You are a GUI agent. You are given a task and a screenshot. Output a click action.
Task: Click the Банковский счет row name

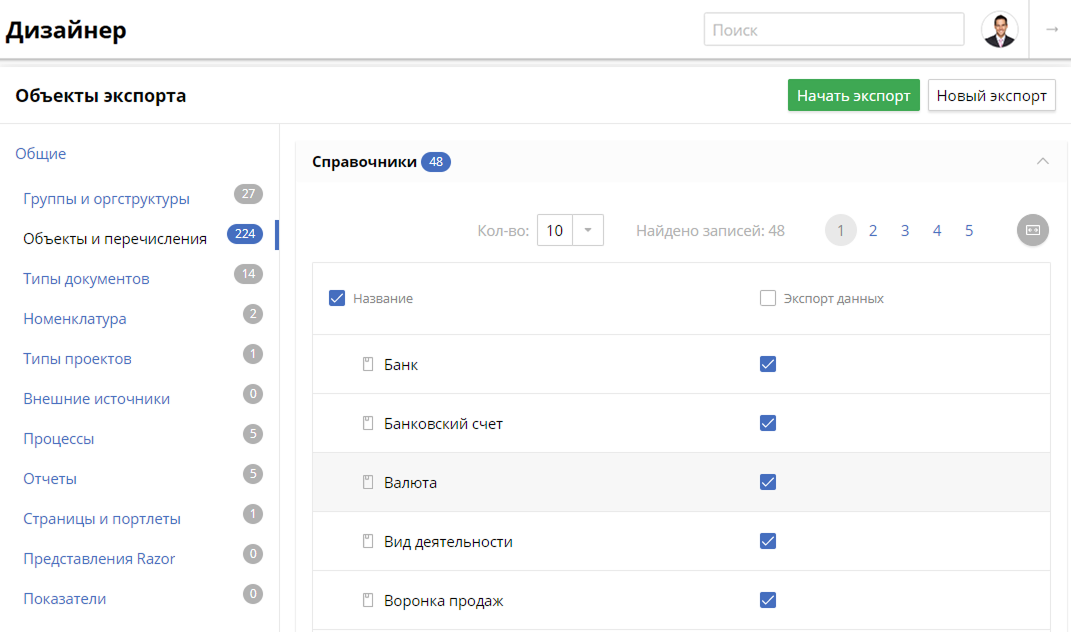(443, 424)
